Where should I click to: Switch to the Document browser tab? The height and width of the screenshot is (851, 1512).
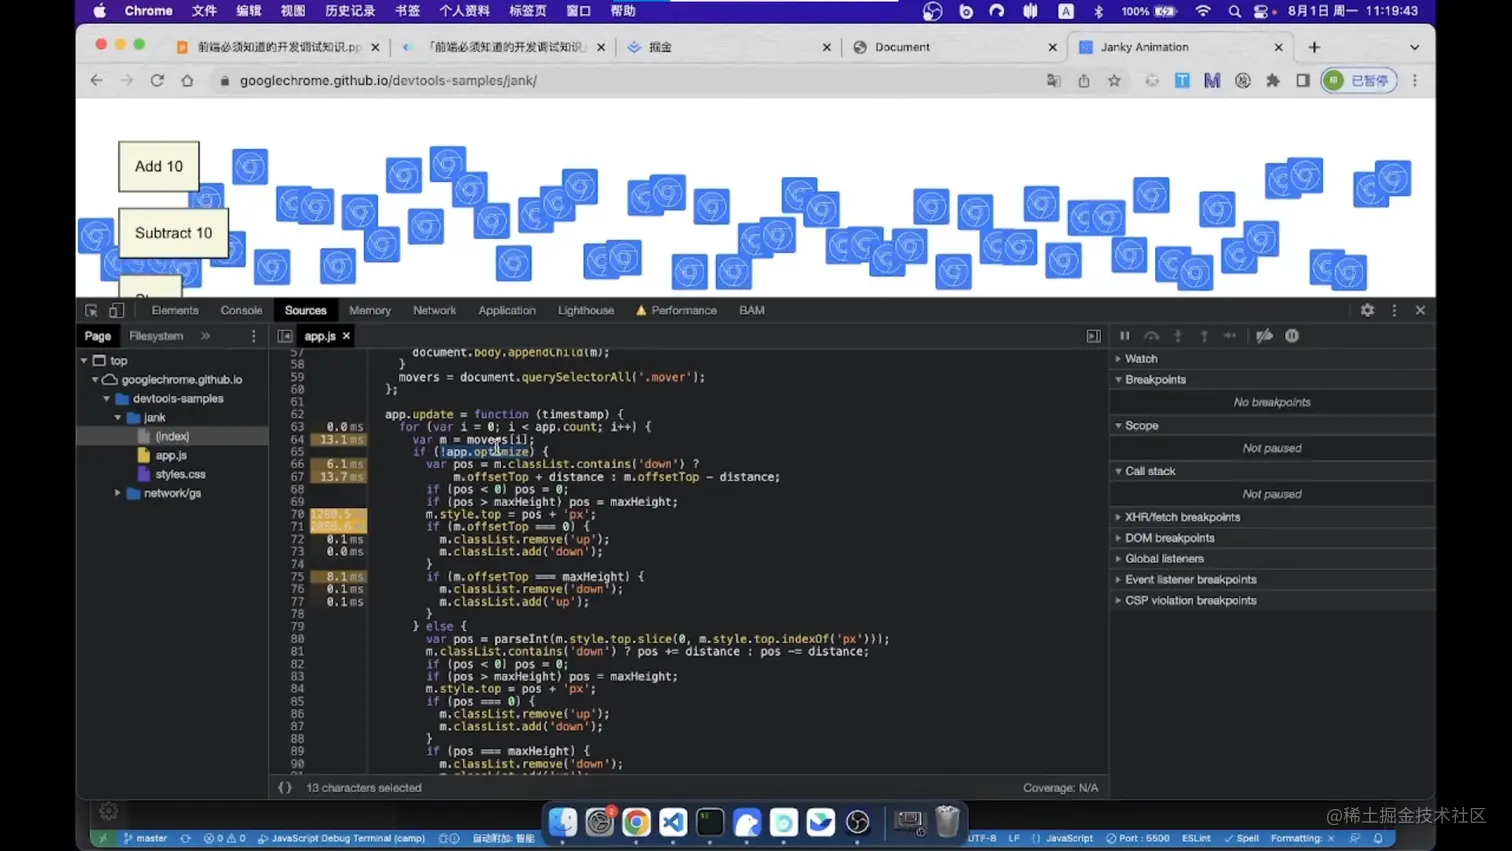[x=952, y=47]
